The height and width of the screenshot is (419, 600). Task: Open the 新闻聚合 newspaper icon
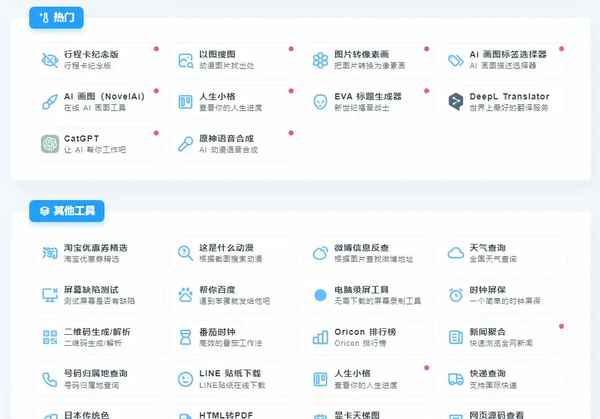click(x=456, y=337)
